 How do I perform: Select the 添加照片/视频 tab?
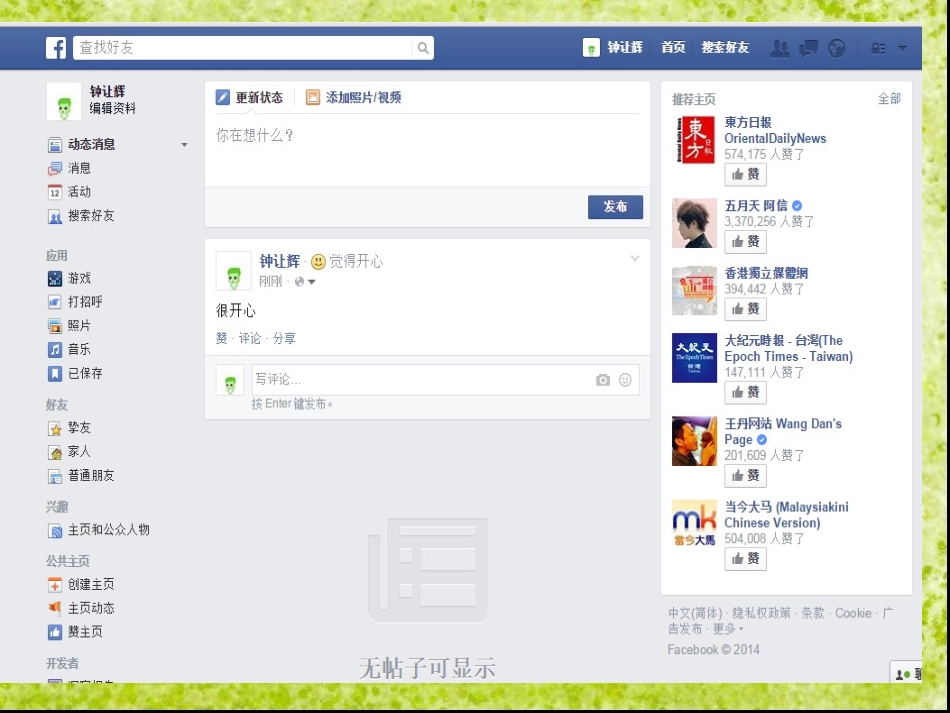click(354, 98)
